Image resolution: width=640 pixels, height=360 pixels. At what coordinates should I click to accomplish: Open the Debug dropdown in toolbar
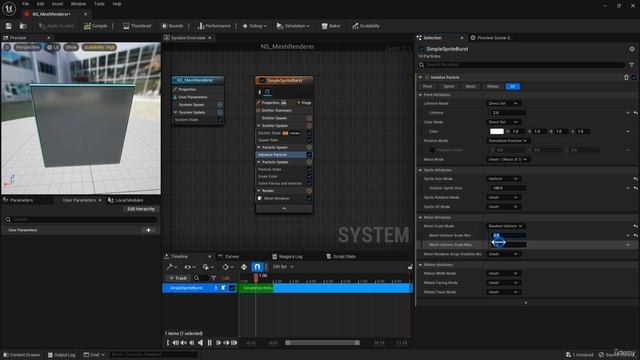(254, 26)
